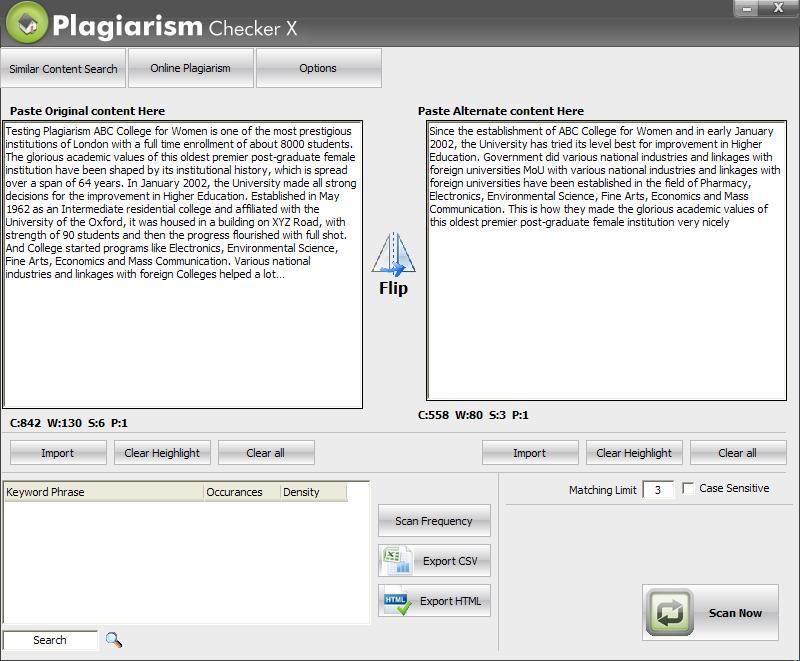Export results using the CSV spreadsheet icon

pyautogui.click(x=397, y=561)
